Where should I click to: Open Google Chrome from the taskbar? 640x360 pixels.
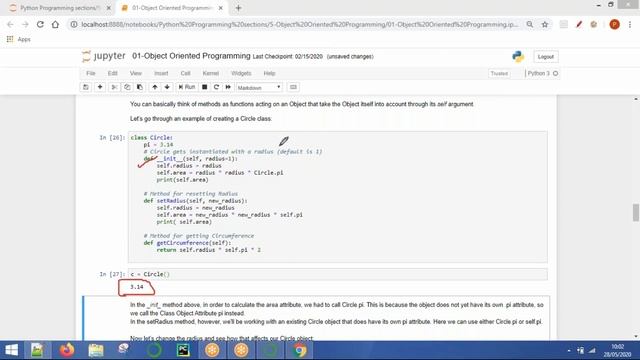click(x=299, y=350)
